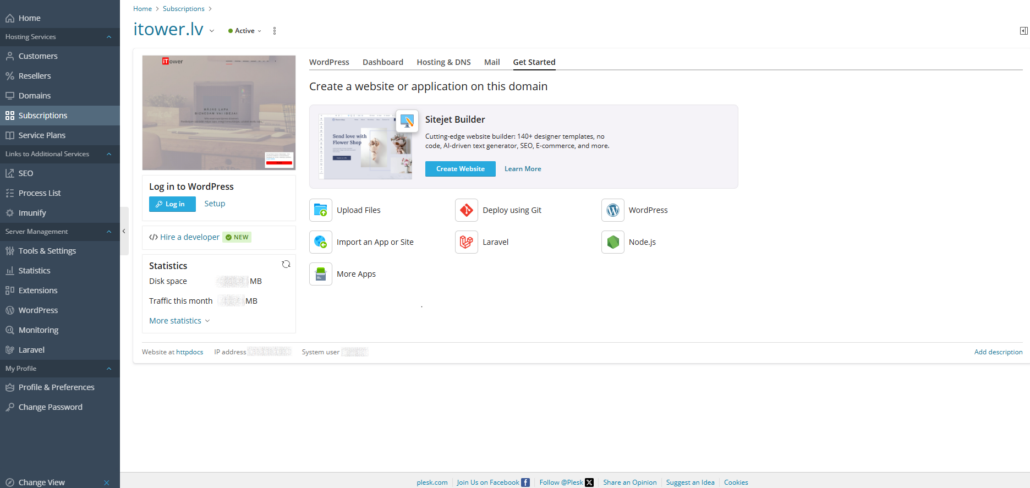
Task: Click the Resellers percent icon
Action: point(9,76)
